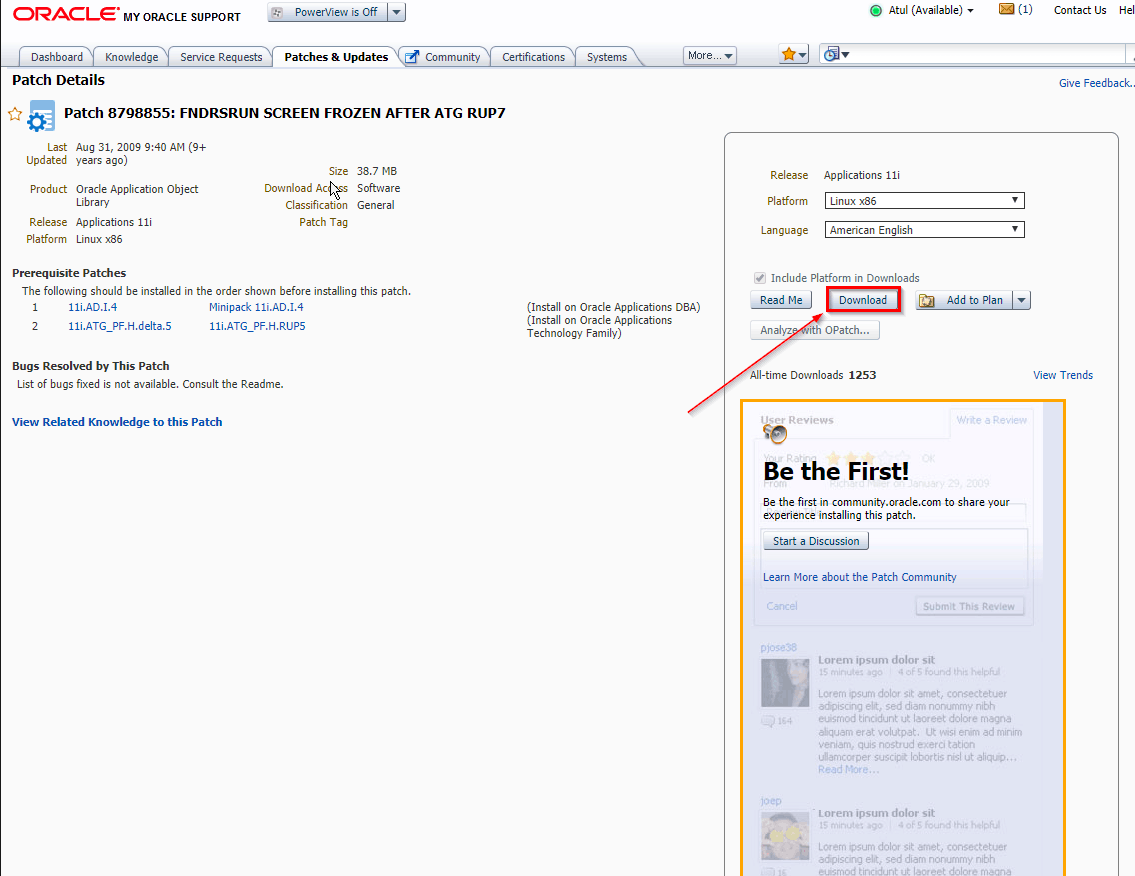This screenshot has width=1135, height=876.
Task: Expand the PowerView dropdown arrow
Action: (397, 12)
